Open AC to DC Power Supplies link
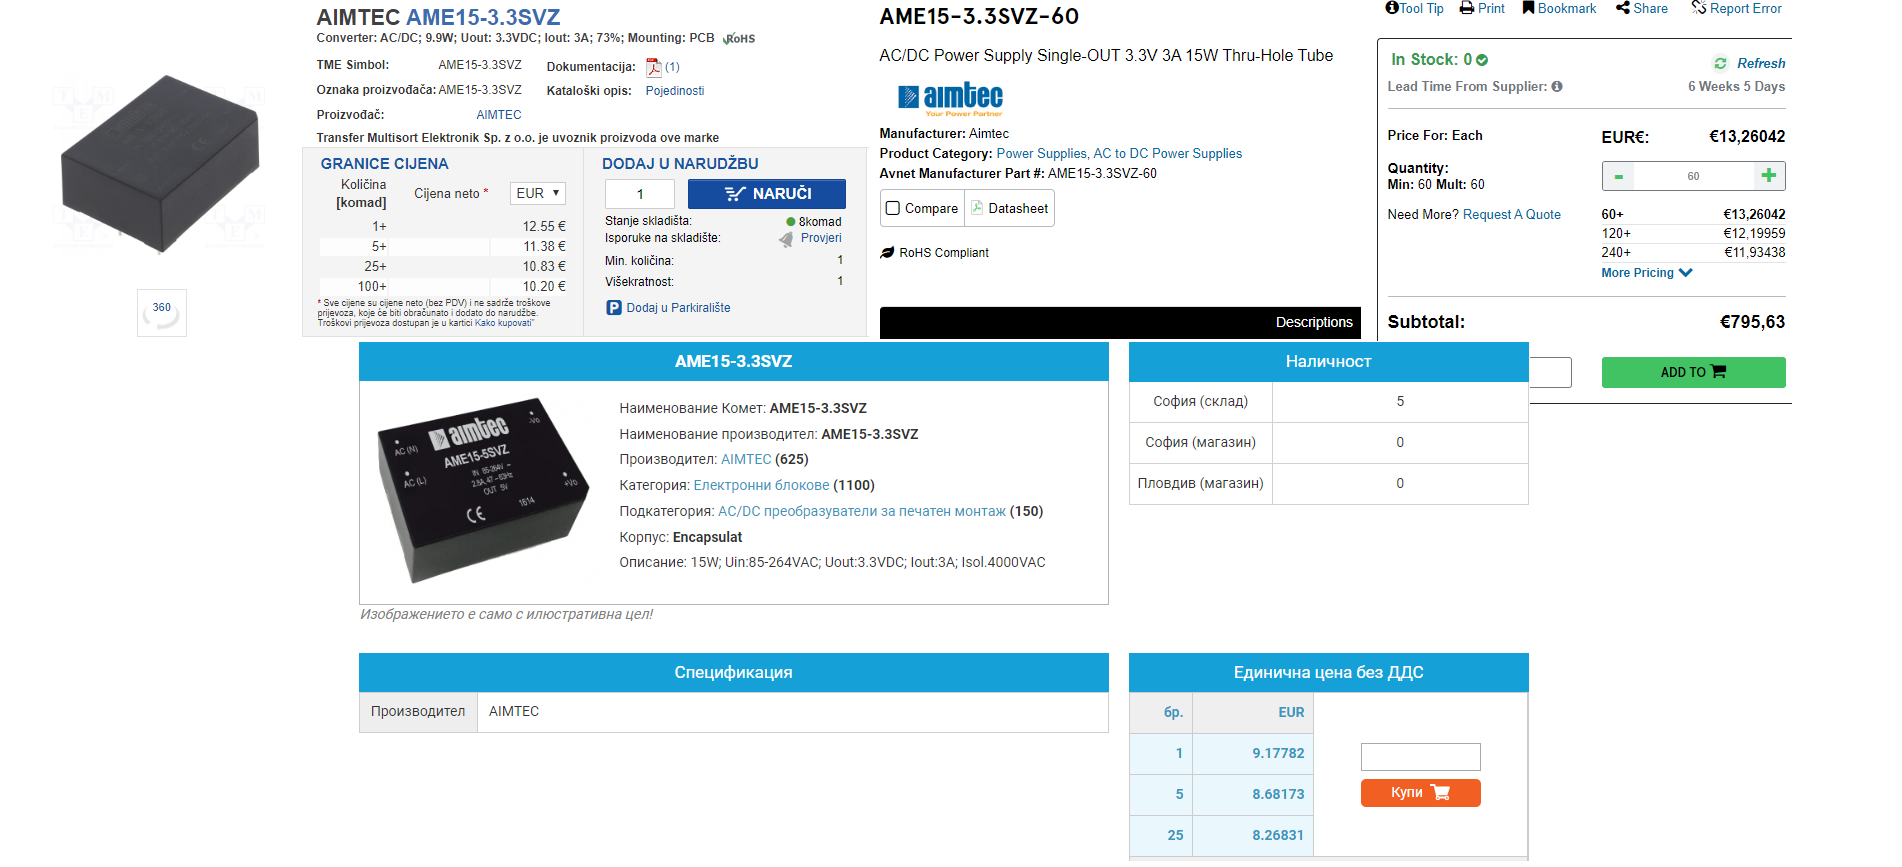The width and height of the screenshot is (1902, 867). [x=1168, y=154]
